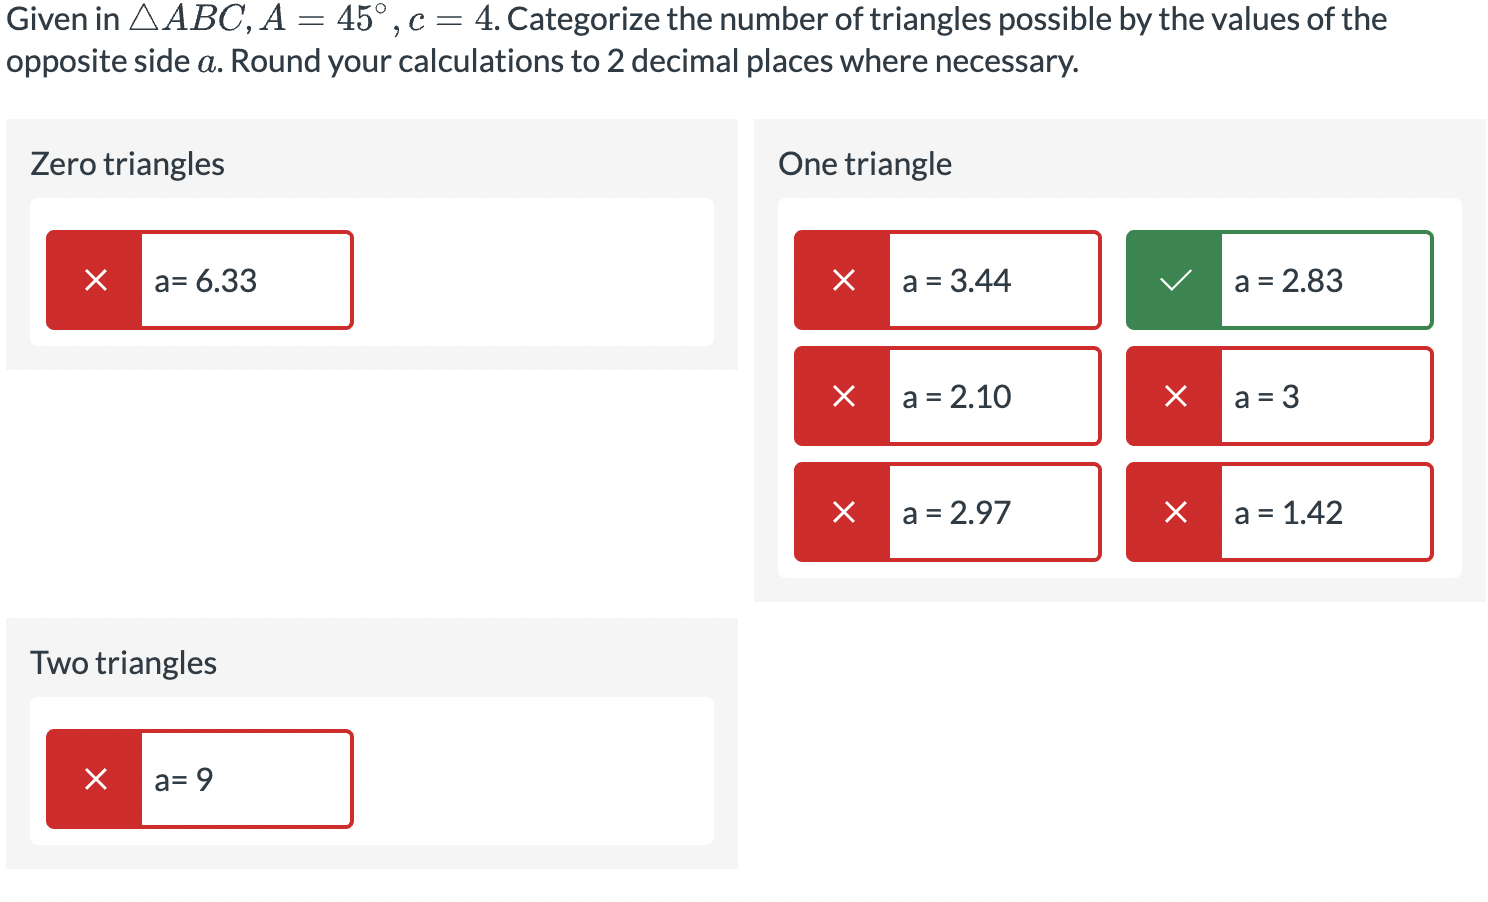Click the X icon next to a= 6.33
The height and width of the screenshot is (902, 1488).
pyautogui.click(x=94, y=280)
